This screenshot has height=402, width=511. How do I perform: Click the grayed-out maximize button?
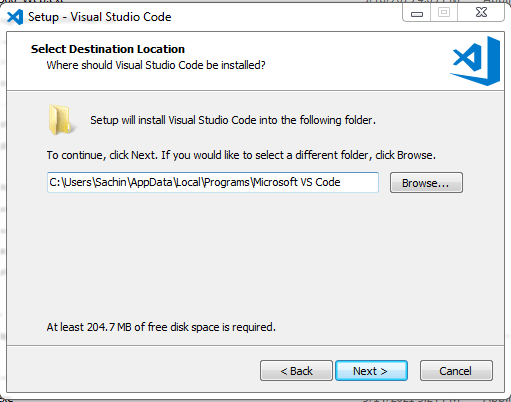tap(444, 13)
